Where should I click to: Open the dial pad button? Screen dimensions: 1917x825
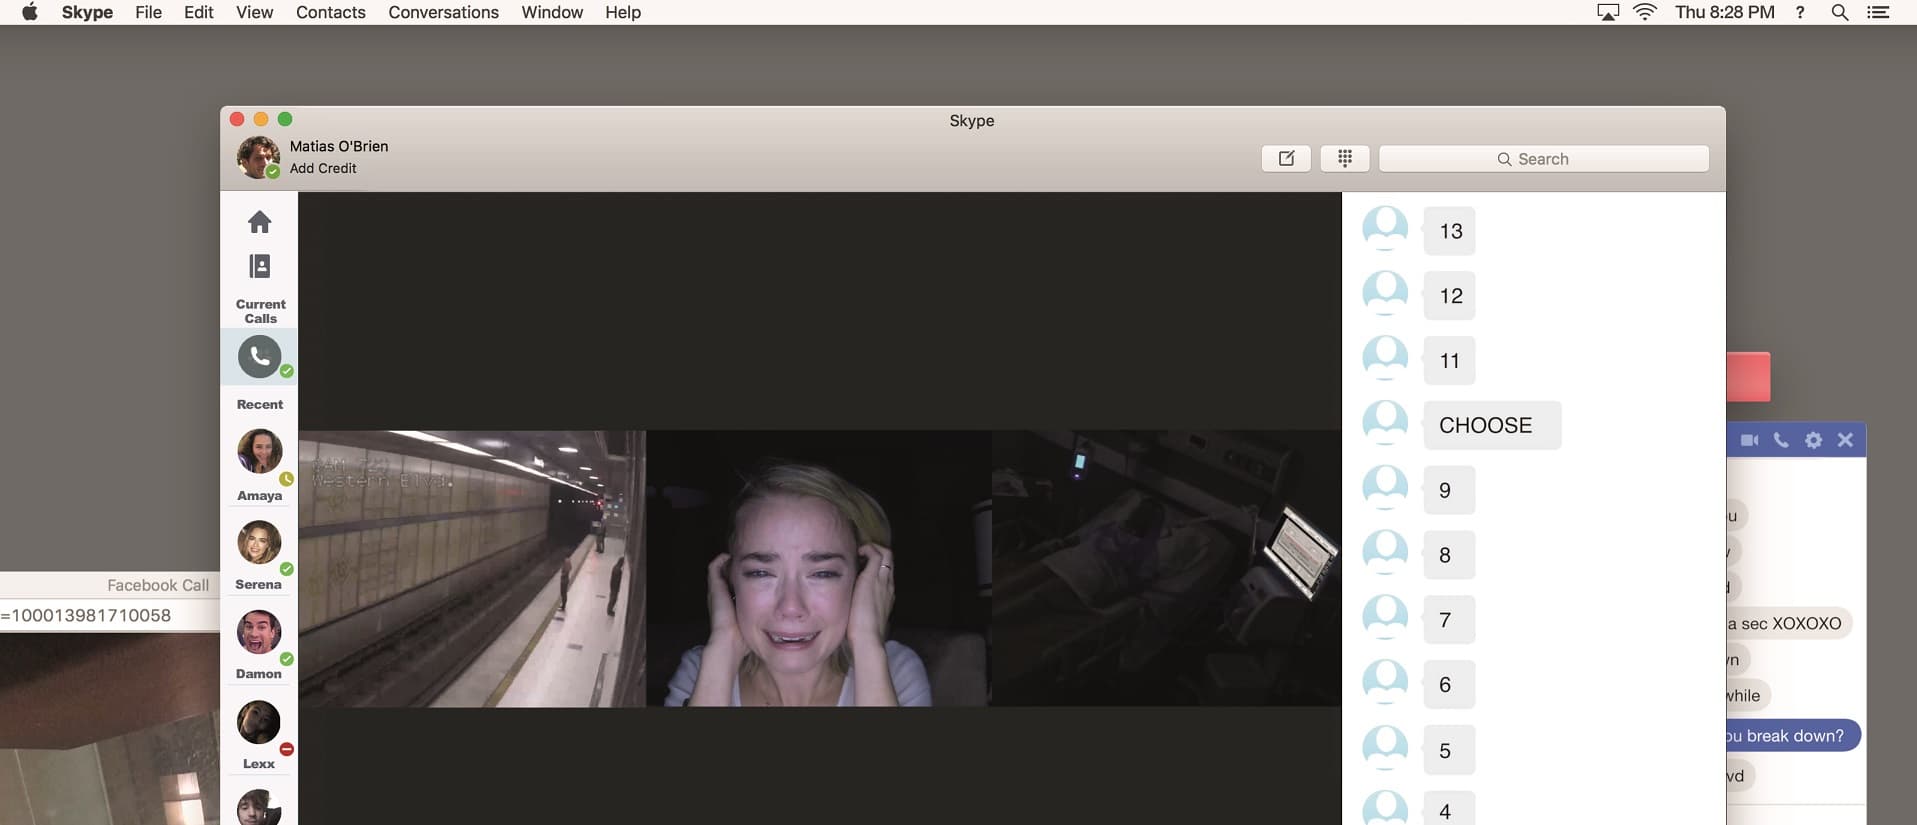(1344, 159)
